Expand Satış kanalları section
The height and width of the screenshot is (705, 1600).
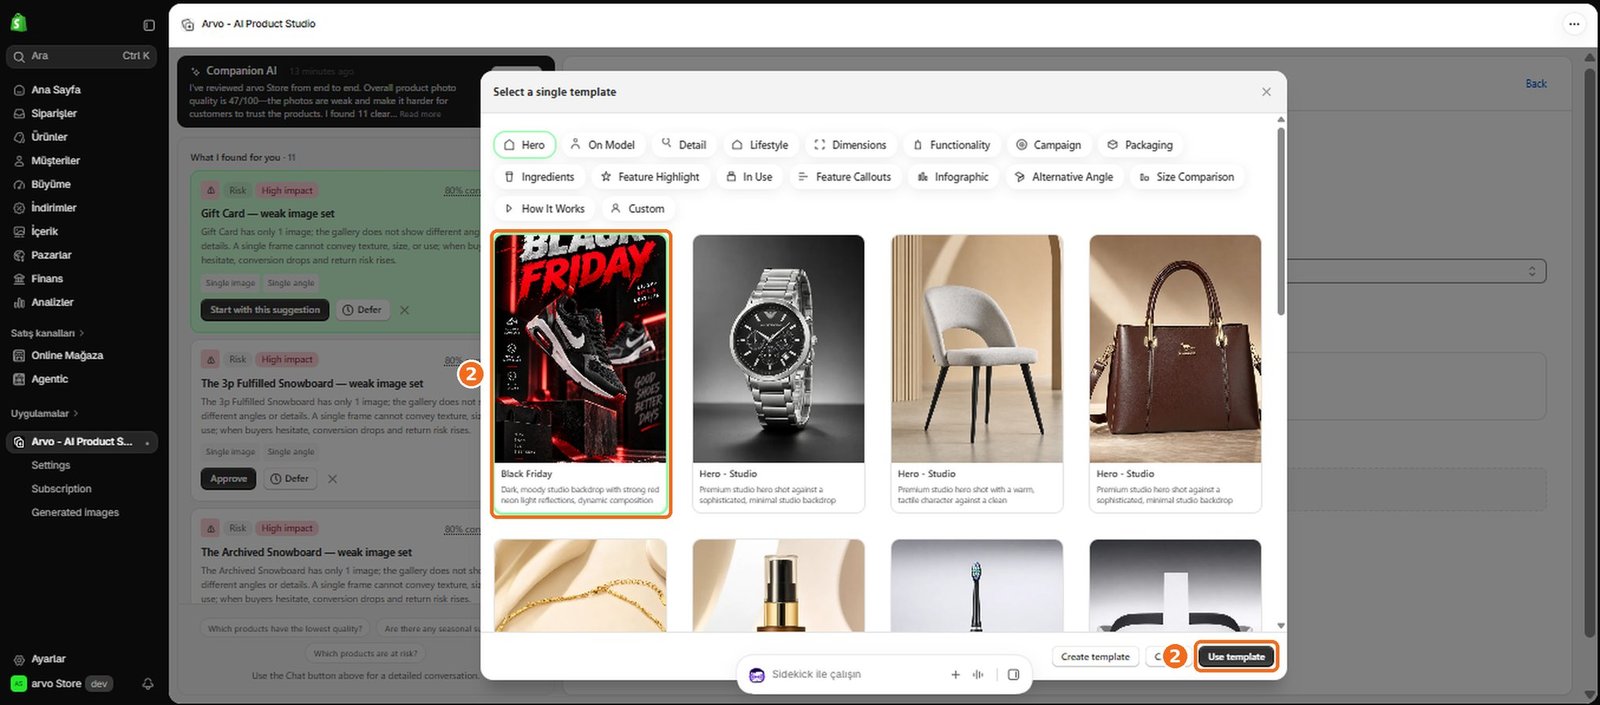pos(47,333)
